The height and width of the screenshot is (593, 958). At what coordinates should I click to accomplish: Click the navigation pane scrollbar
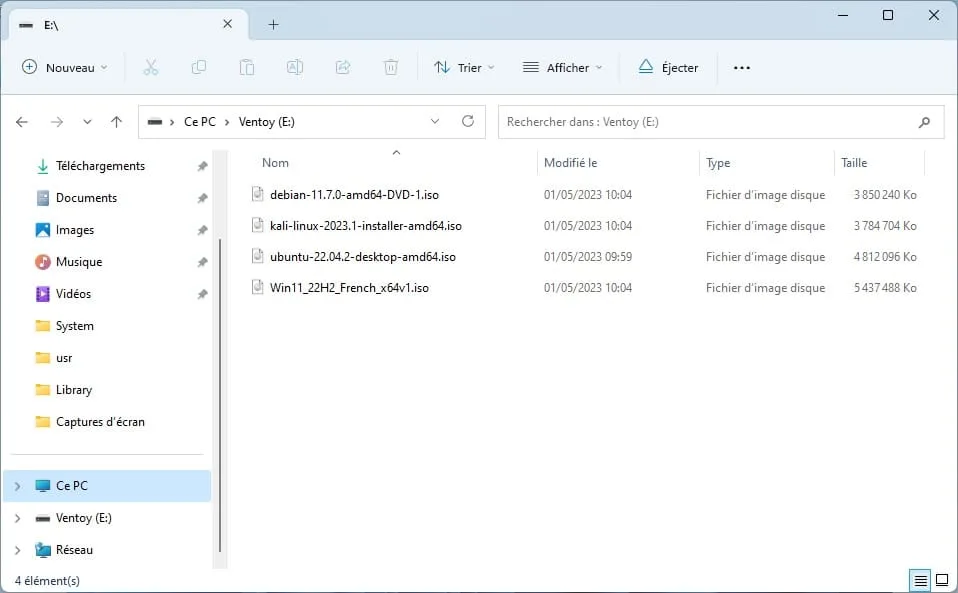(x=220, y=397)
